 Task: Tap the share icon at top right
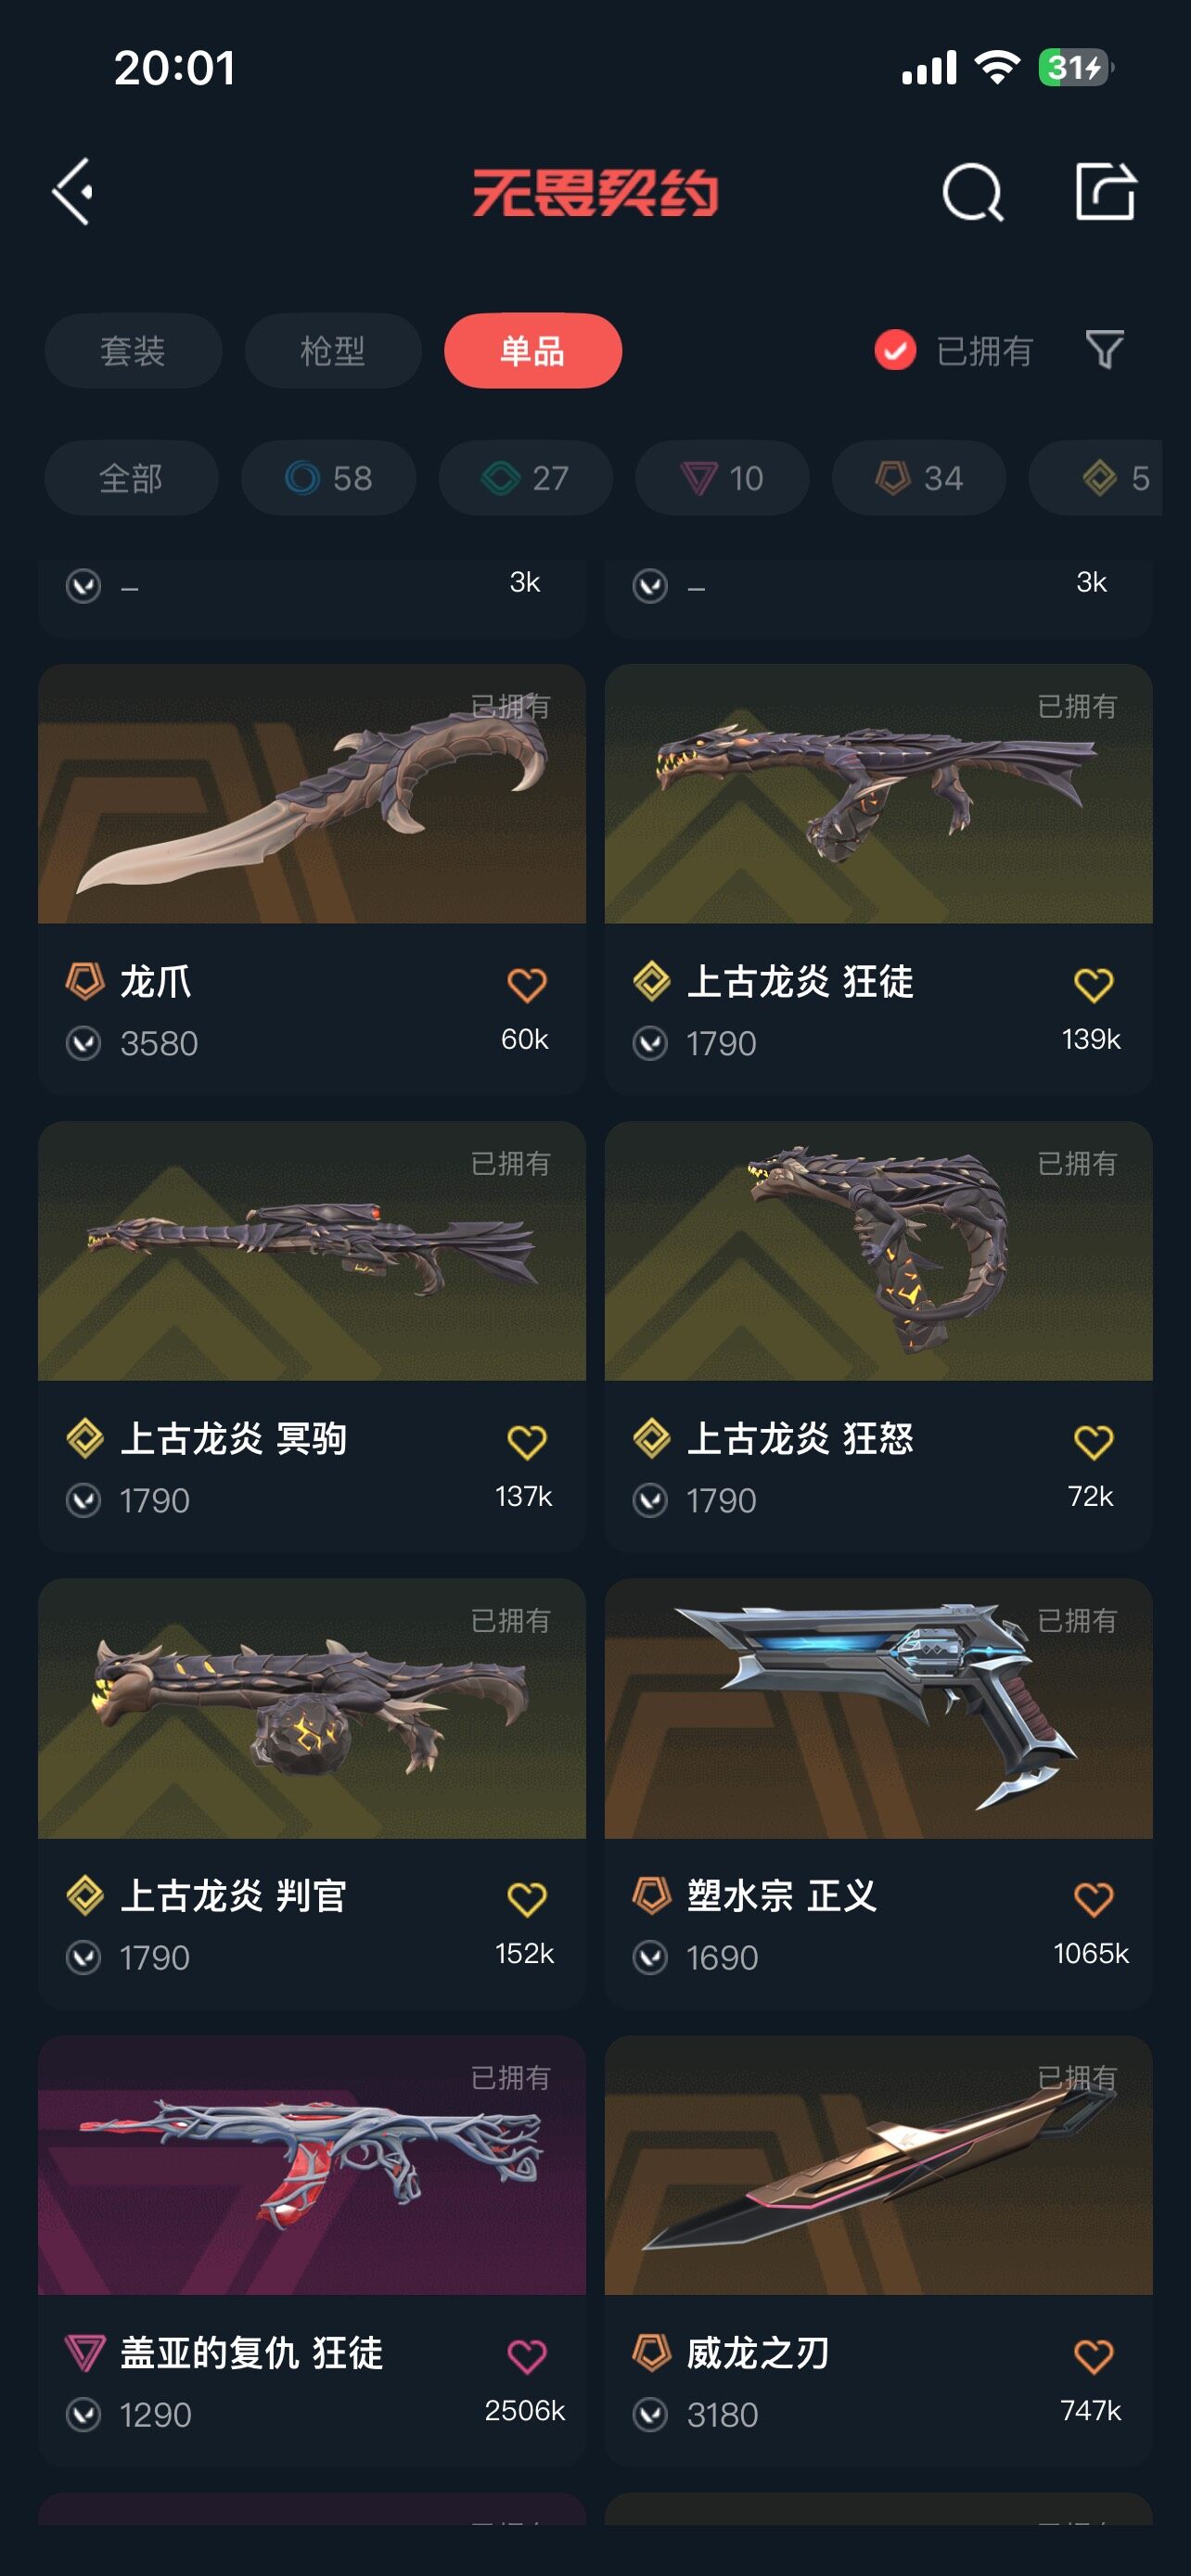(x=1105, y=190)
